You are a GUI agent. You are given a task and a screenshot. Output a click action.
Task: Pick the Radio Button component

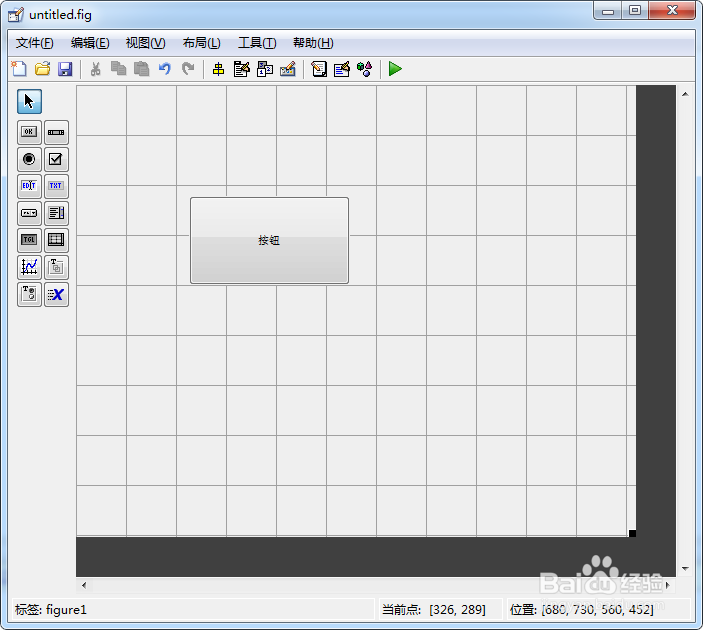[x=29, y=159]
